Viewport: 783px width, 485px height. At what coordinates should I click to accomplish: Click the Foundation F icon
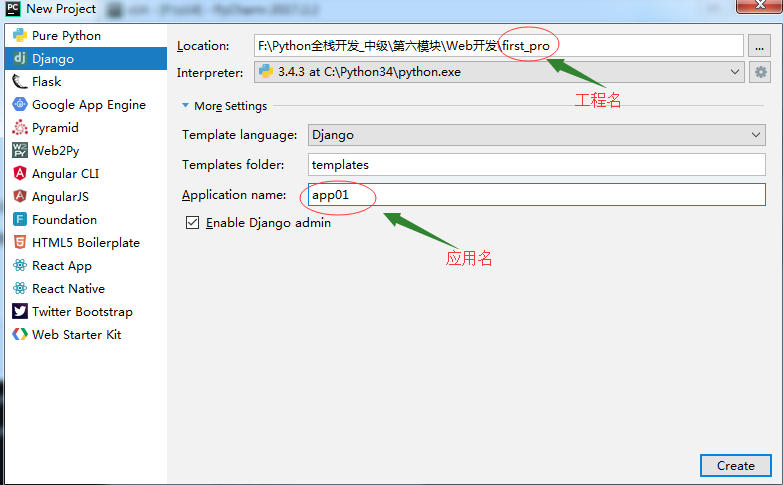(x=20, y=219)
